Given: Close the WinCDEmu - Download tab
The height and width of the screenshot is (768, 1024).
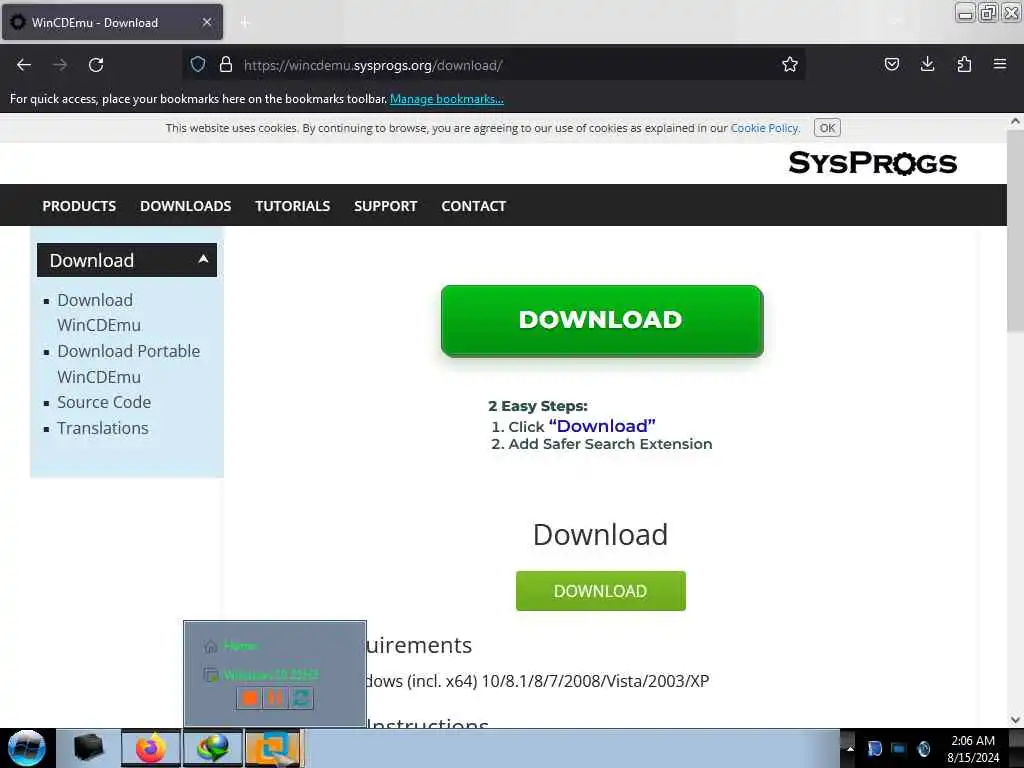Looking at the screenshot, I should 206,22.
